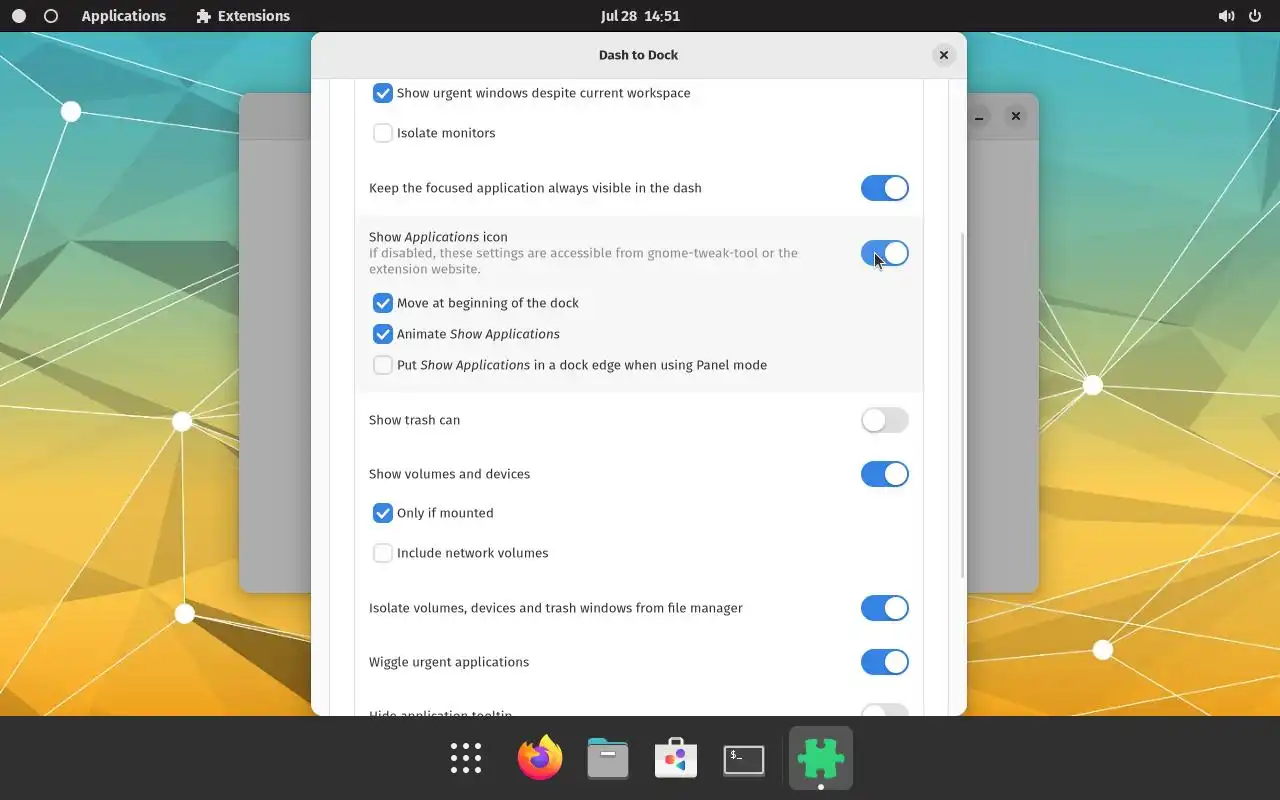This screenshot has height=800, width=1280.
Task: Click the gnome-tweak-tool description text
Action: tap(583, 261)
